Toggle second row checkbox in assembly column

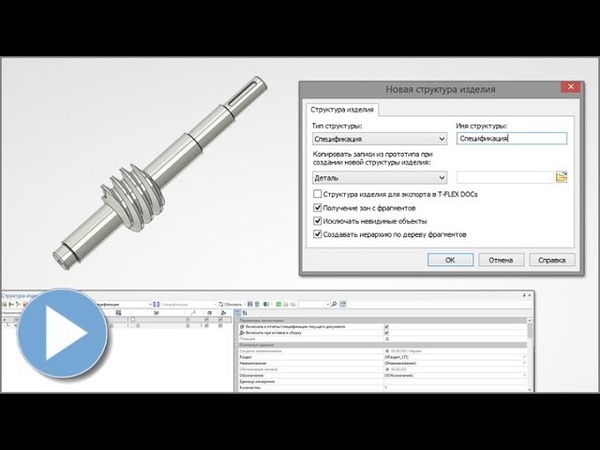pos(220,325)
